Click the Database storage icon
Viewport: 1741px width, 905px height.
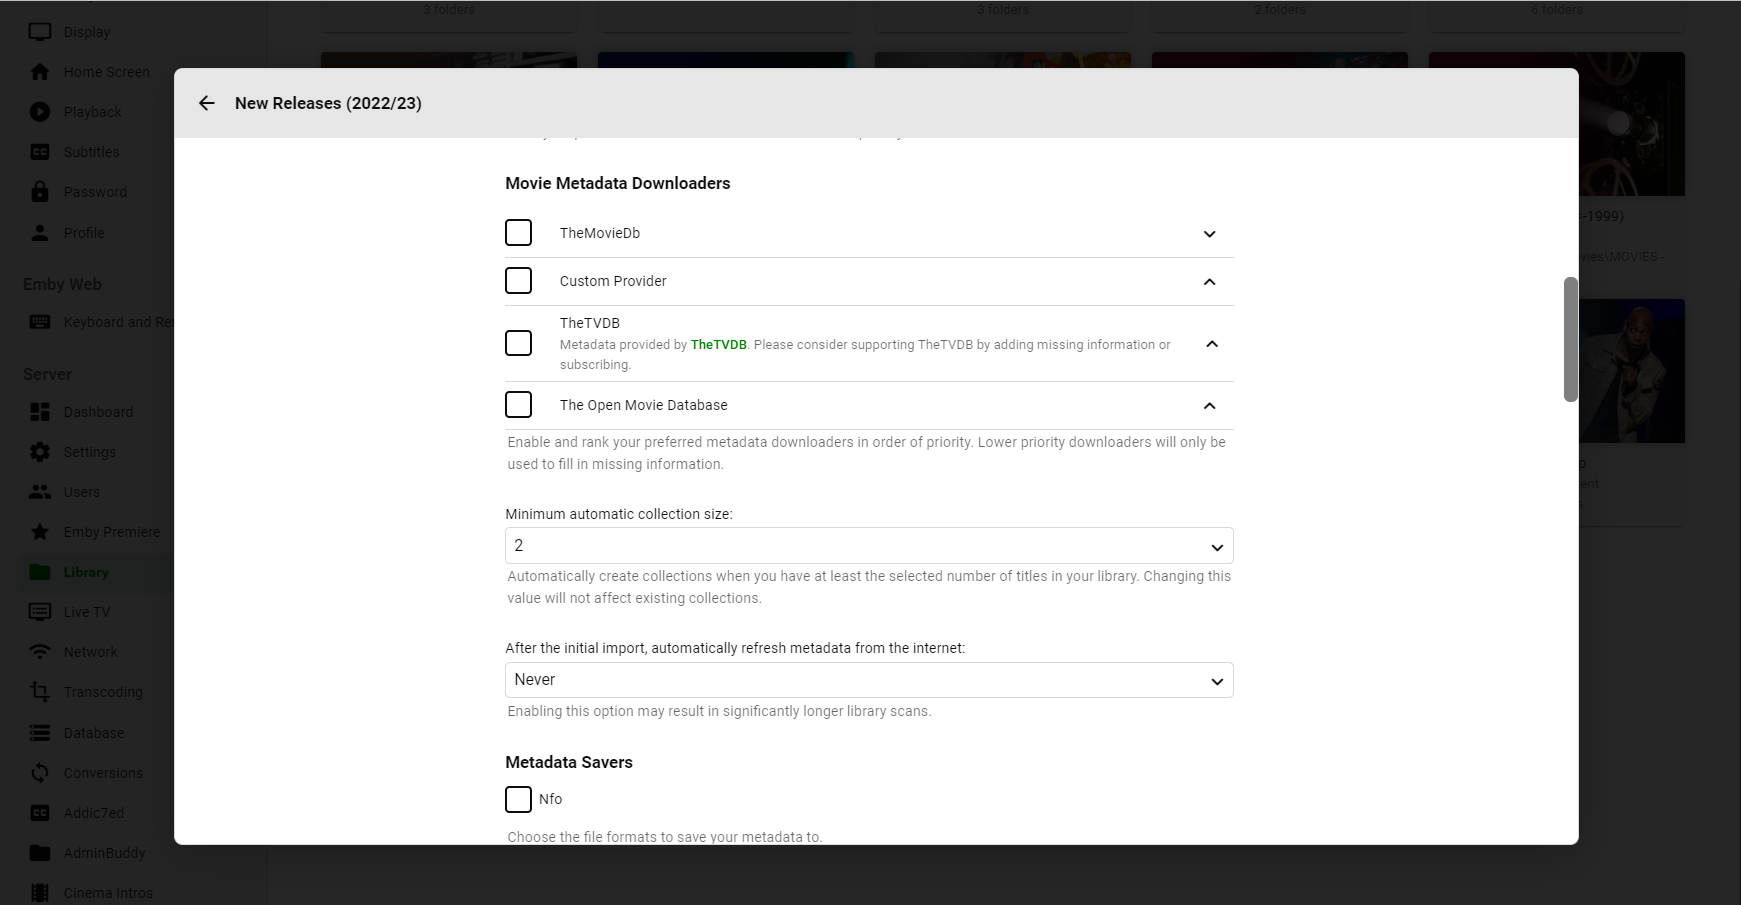(x=40, y=733)
